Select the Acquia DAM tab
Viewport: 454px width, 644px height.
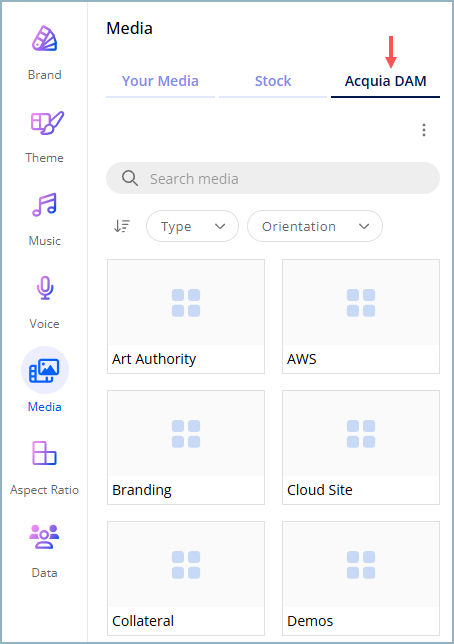[x=385, y=81]
